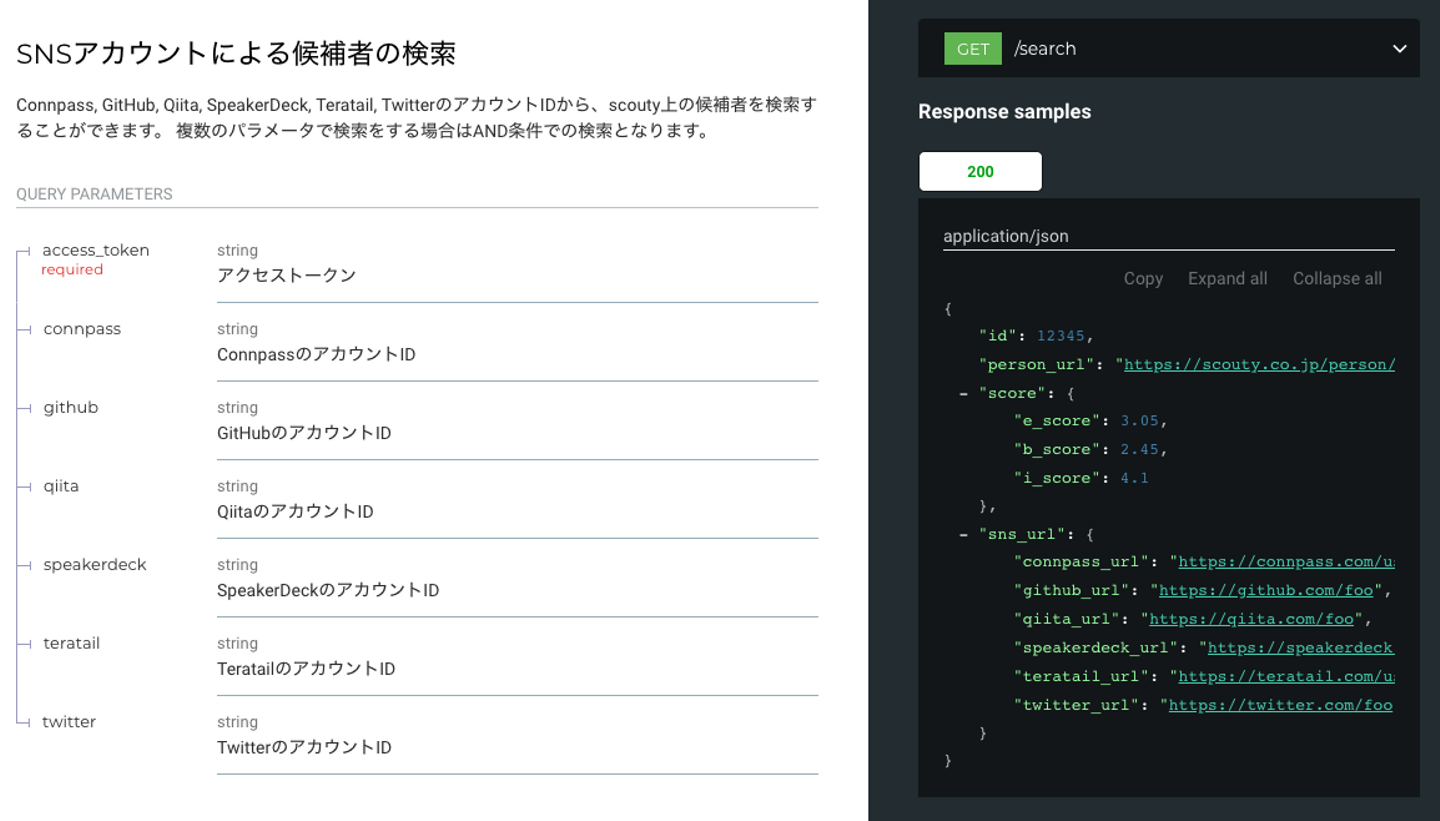1440x821 pixels.
Task: Collapse the "score" JSON object
Action: [x=964, y=393]
